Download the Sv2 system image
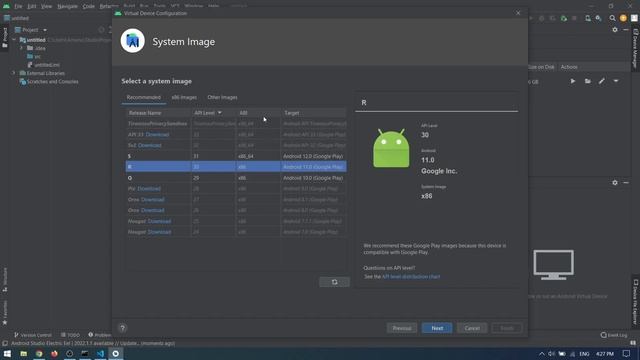The width and height of the screenshot is (640, 360). tap(149, 145)
